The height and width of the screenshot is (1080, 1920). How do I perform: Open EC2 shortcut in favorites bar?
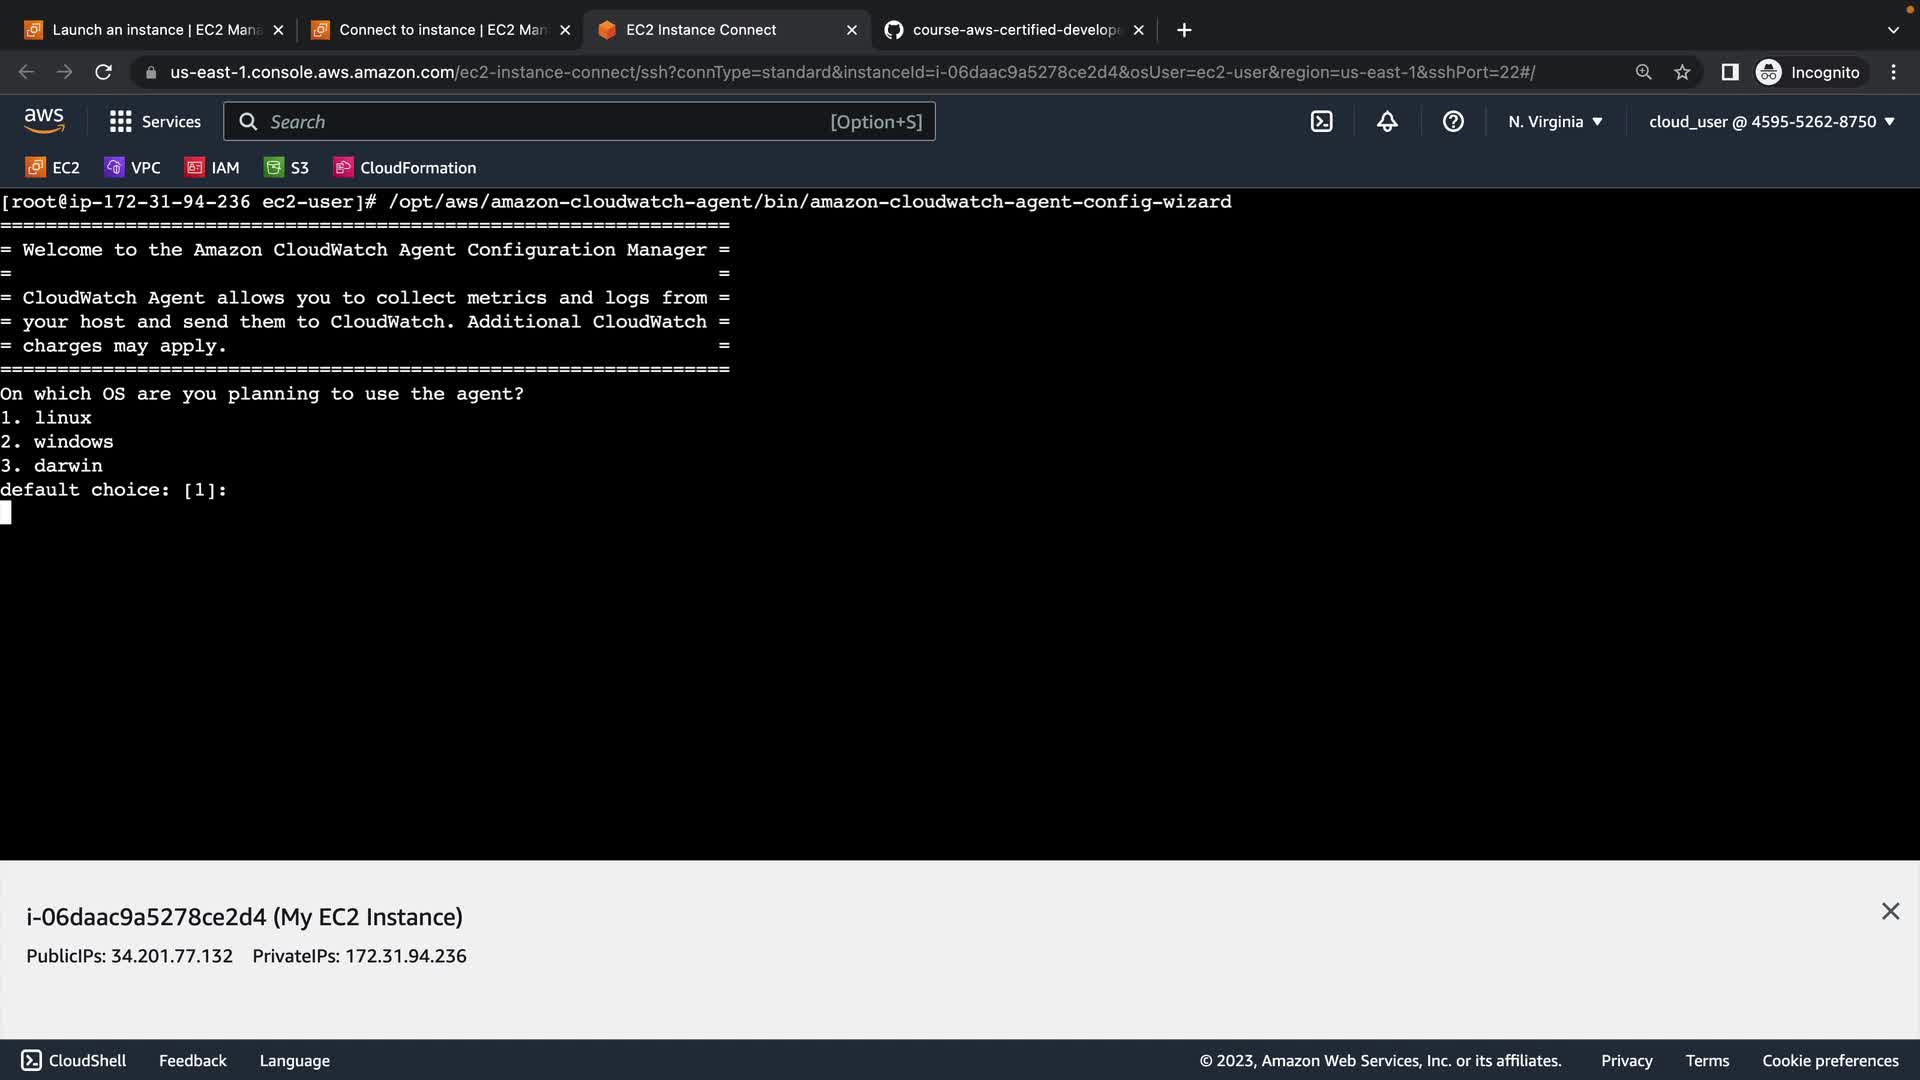click(53, 168)
